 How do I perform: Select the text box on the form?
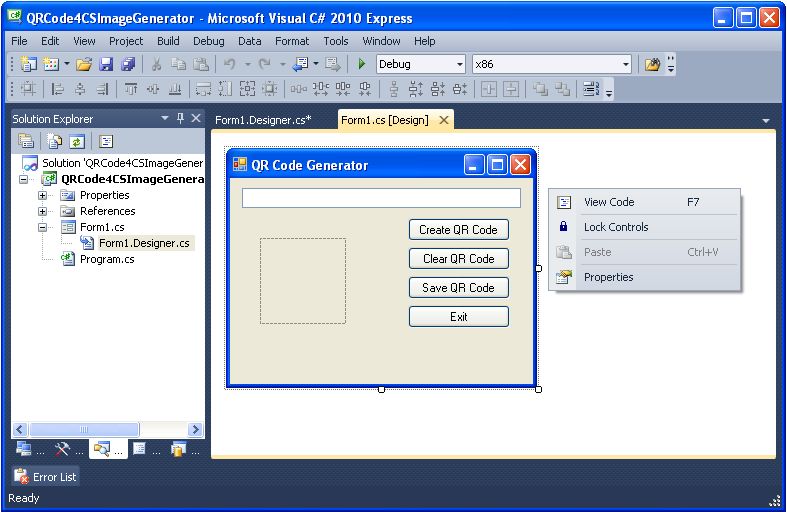(381, 198)
